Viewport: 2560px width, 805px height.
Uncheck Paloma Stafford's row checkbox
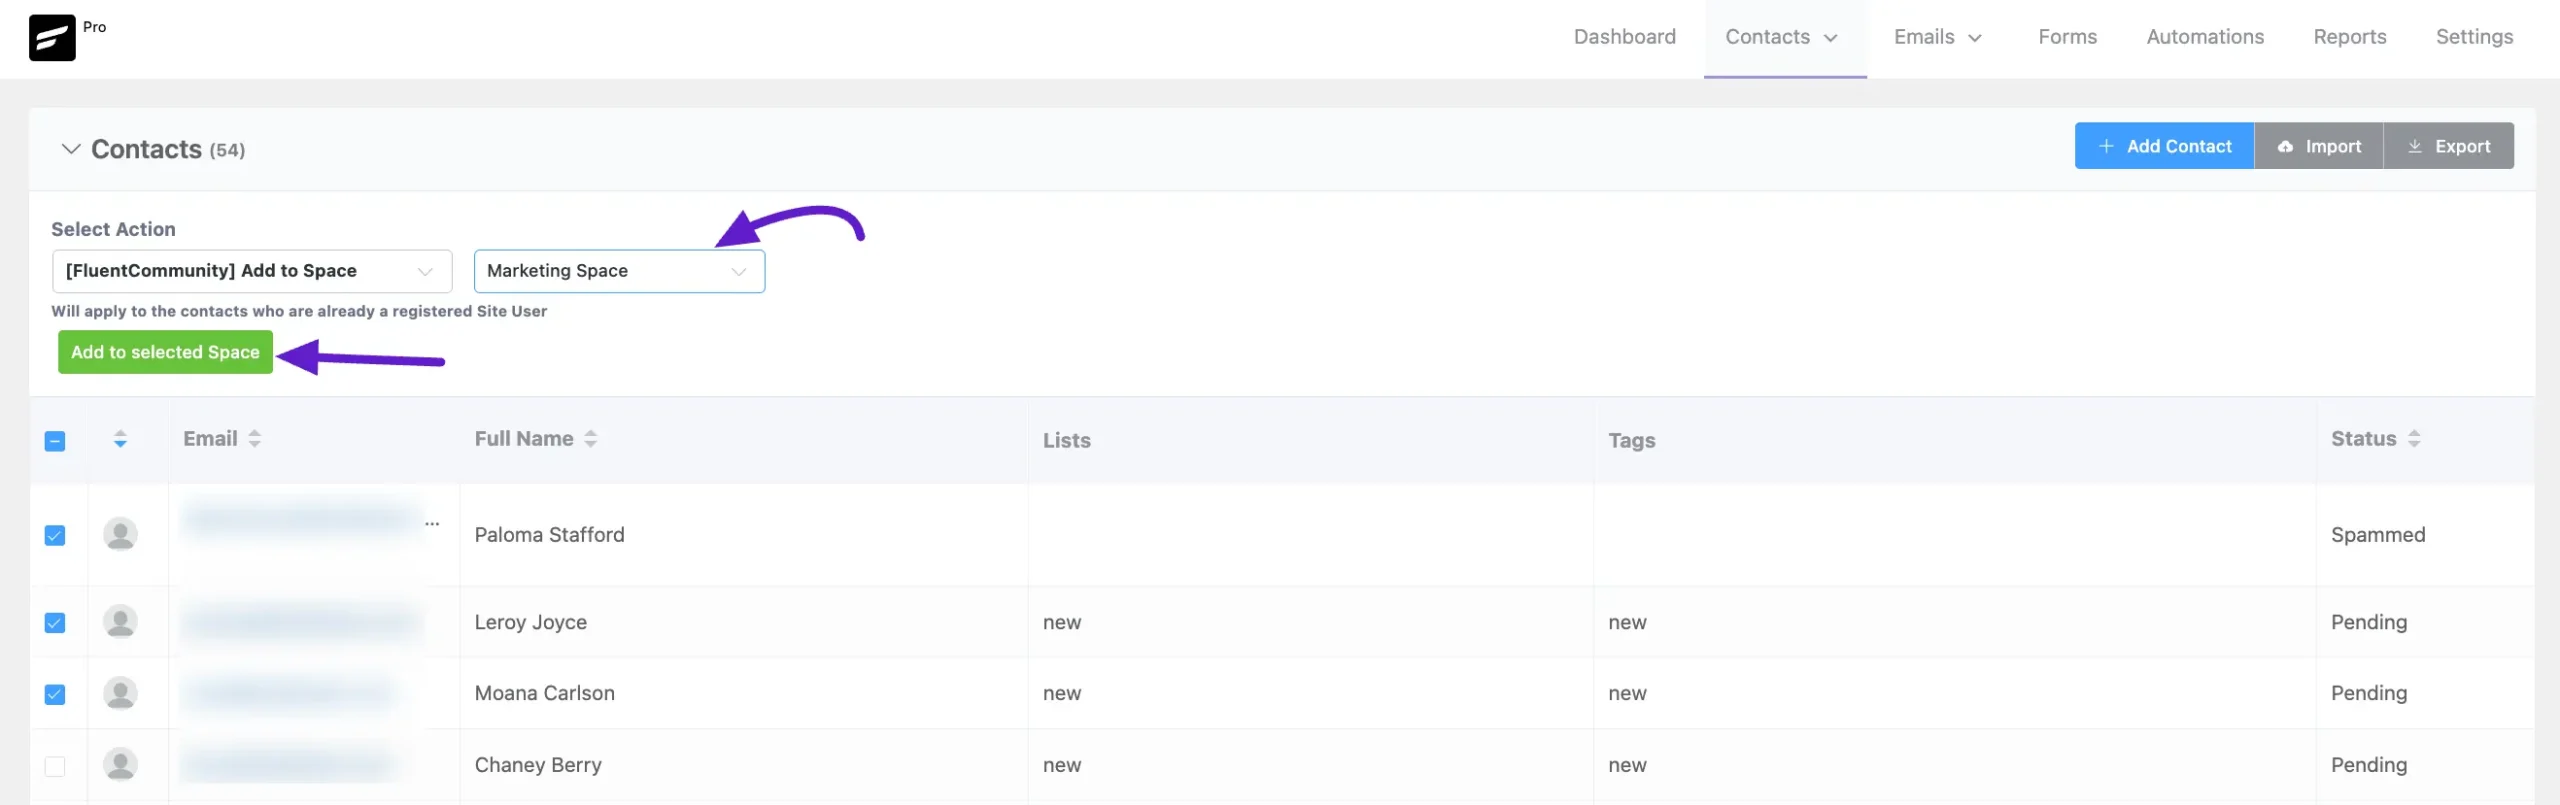point(55,536)
